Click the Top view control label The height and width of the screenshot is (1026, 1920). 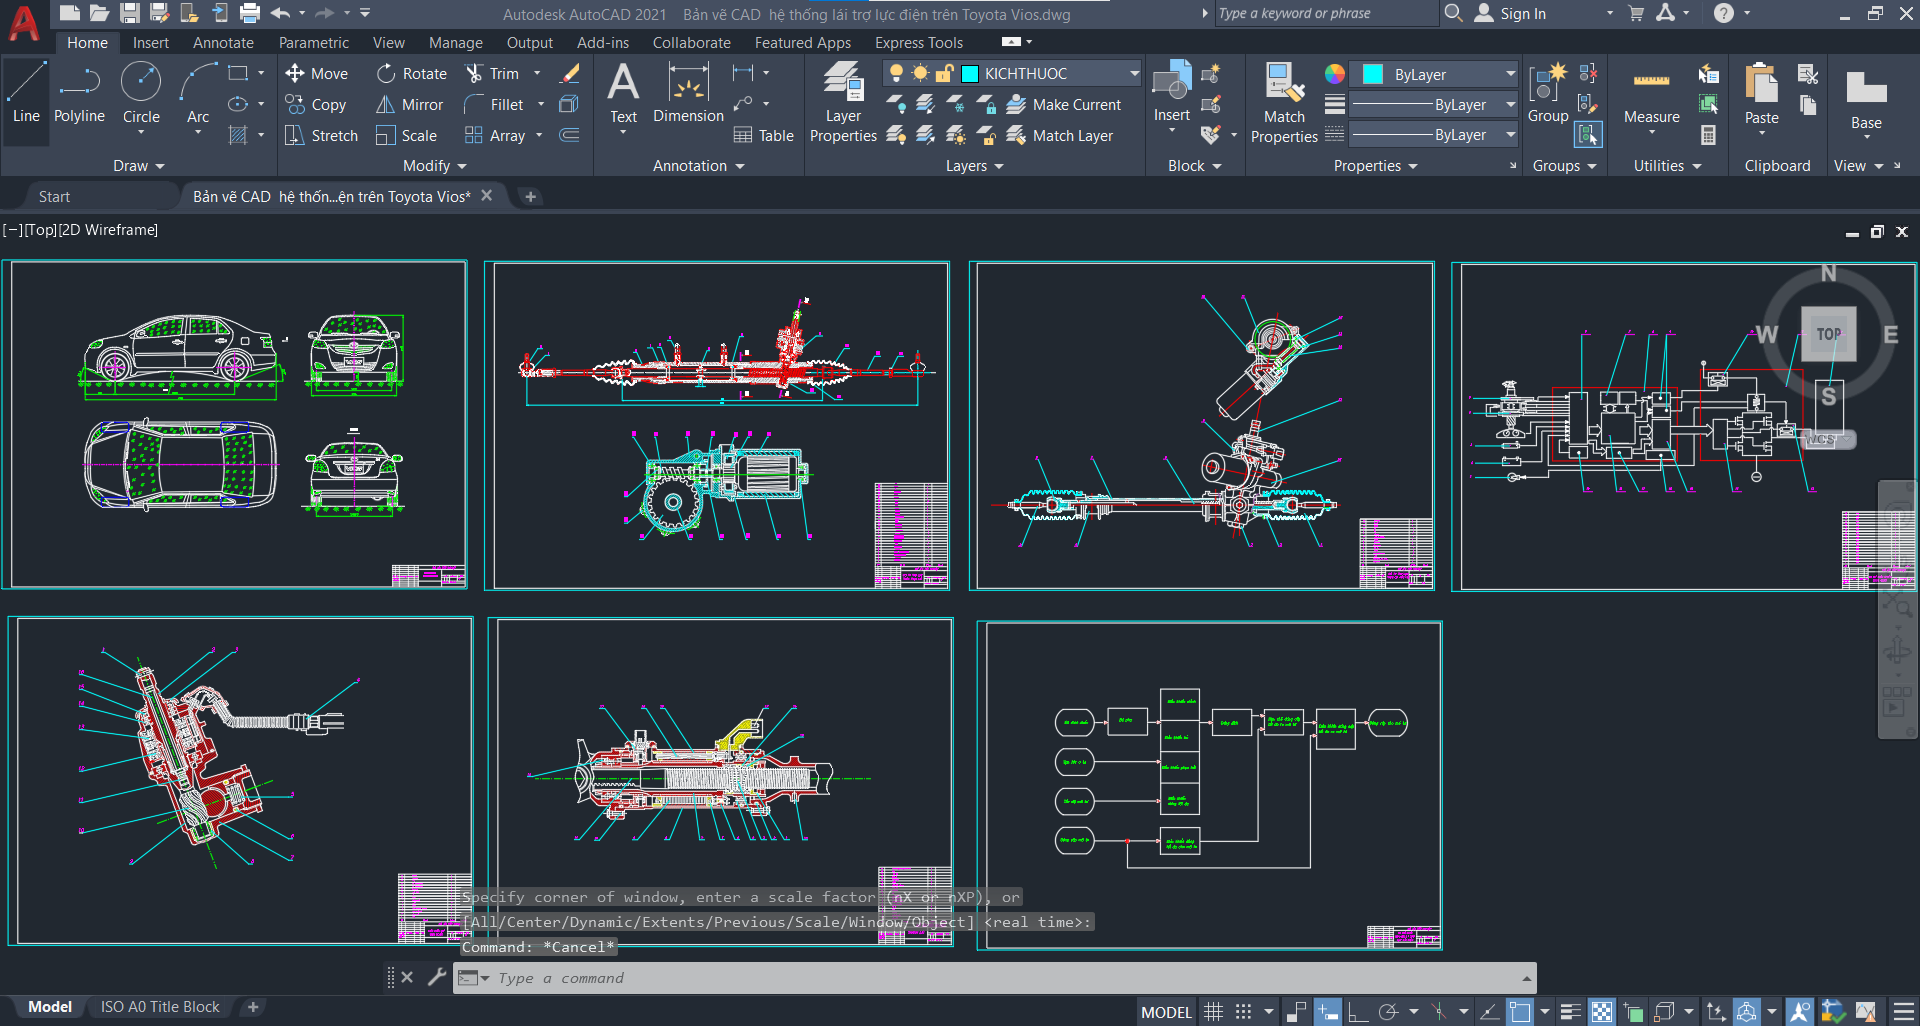pos(41,230)
